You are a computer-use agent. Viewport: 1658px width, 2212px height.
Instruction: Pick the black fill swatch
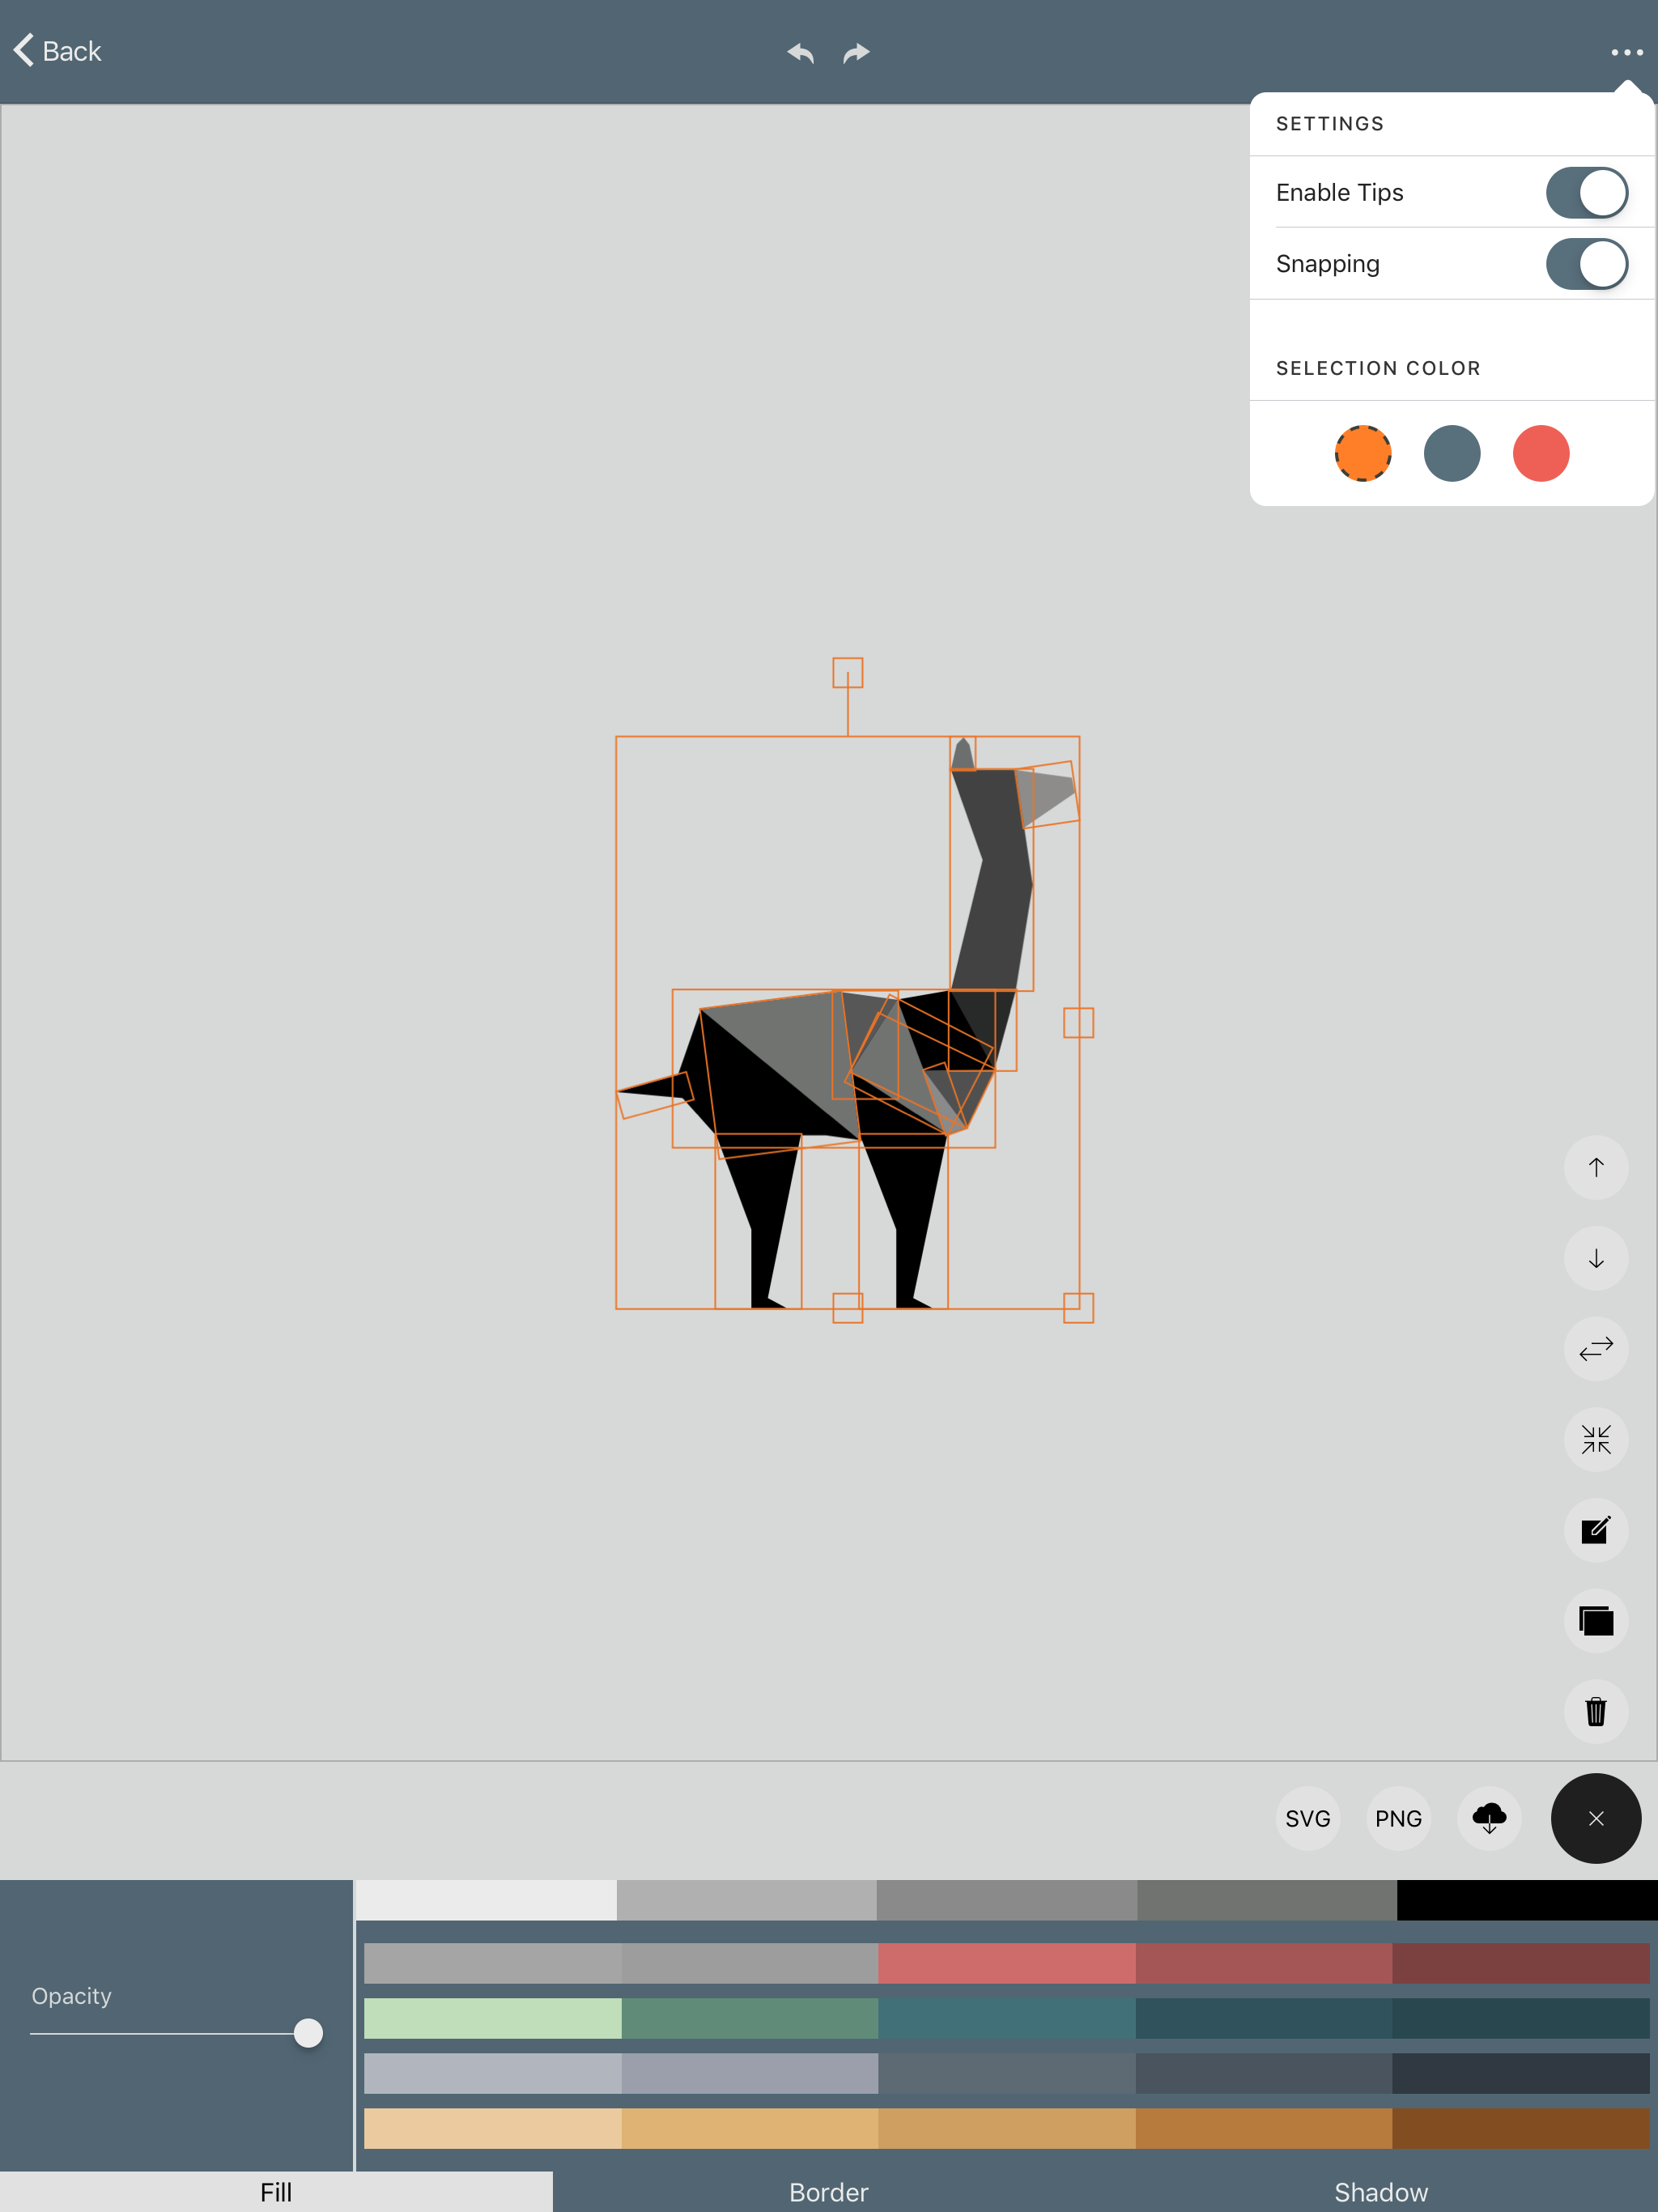1527,1900
